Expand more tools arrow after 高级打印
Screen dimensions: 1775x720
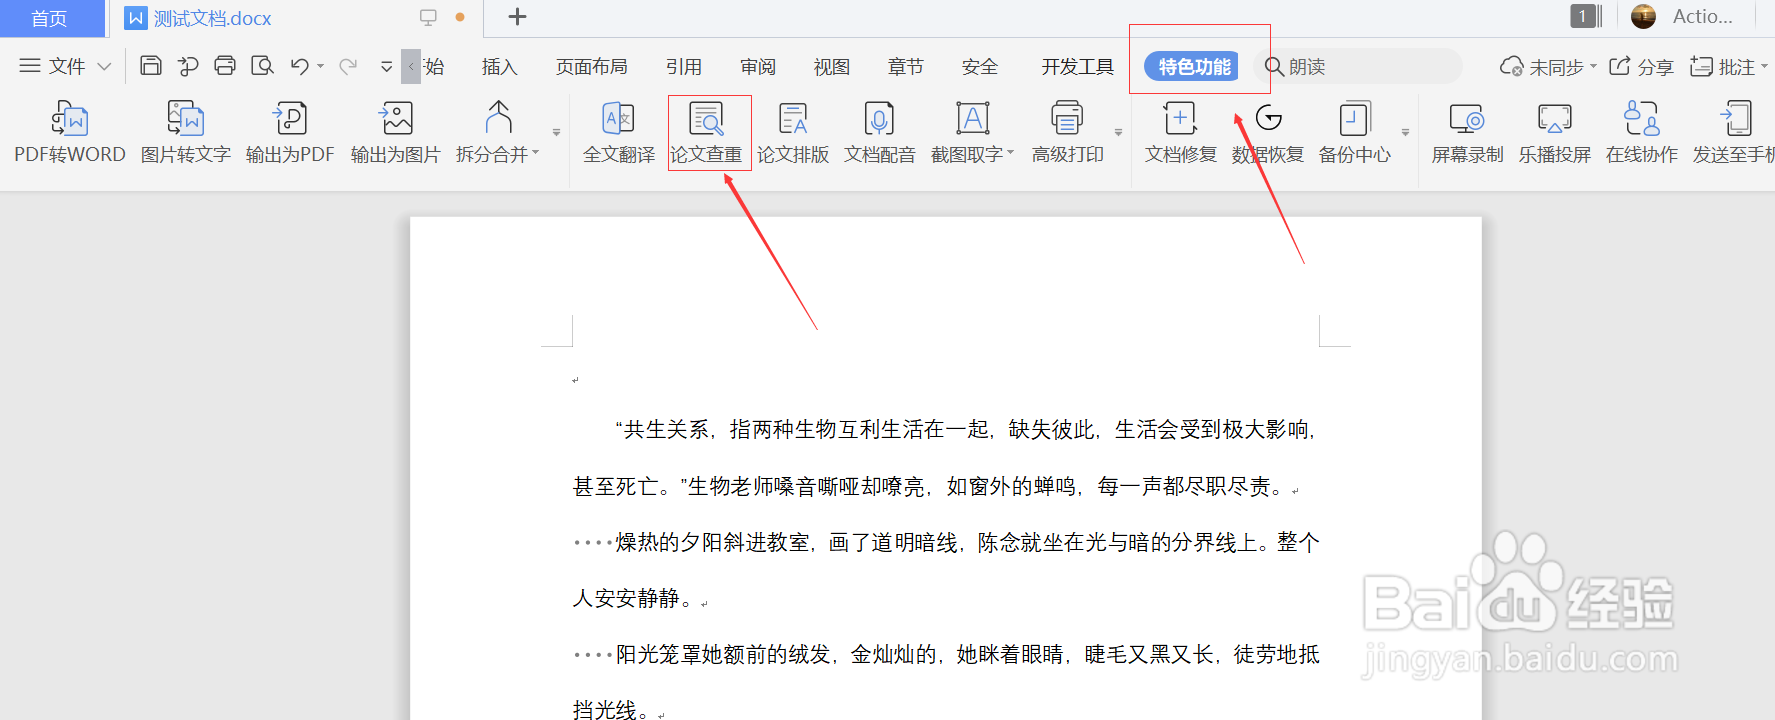pos(1119,132)
